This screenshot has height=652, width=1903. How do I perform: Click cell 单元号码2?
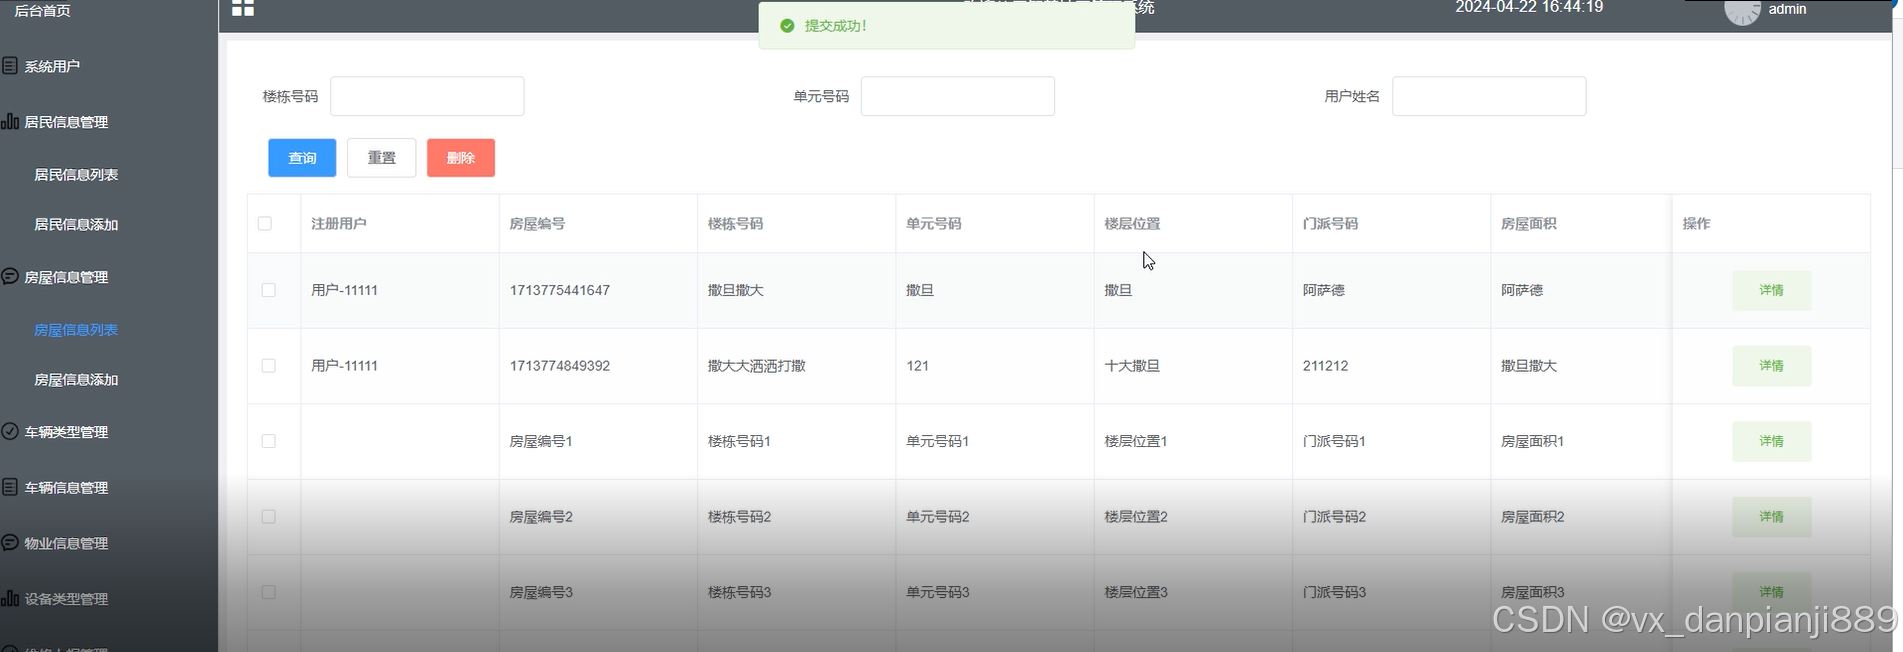click(x=938, y=517)
